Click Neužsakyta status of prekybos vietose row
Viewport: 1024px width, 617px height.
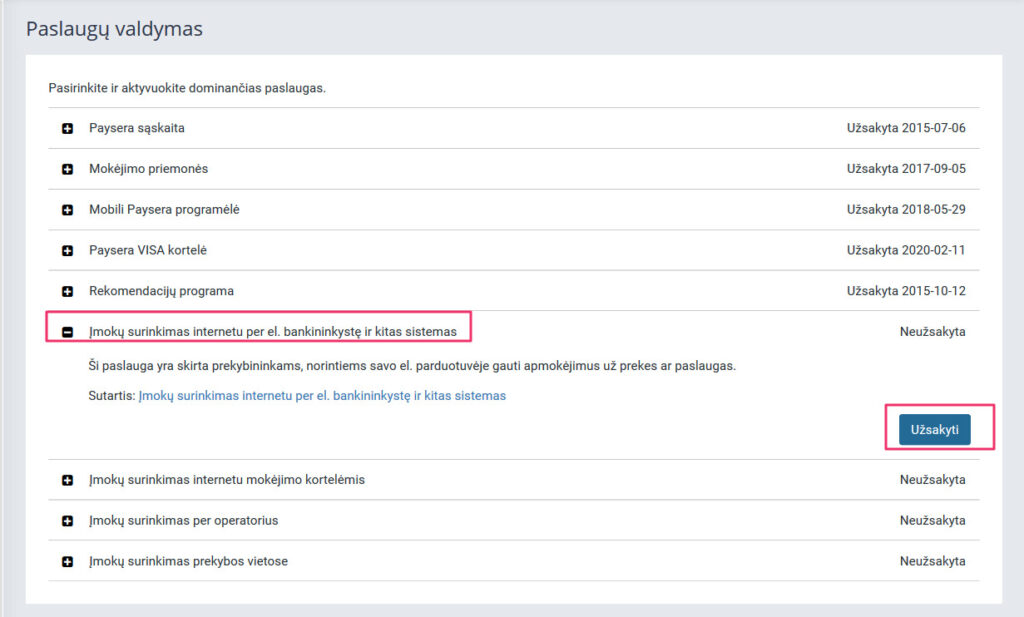pos(933,562)
